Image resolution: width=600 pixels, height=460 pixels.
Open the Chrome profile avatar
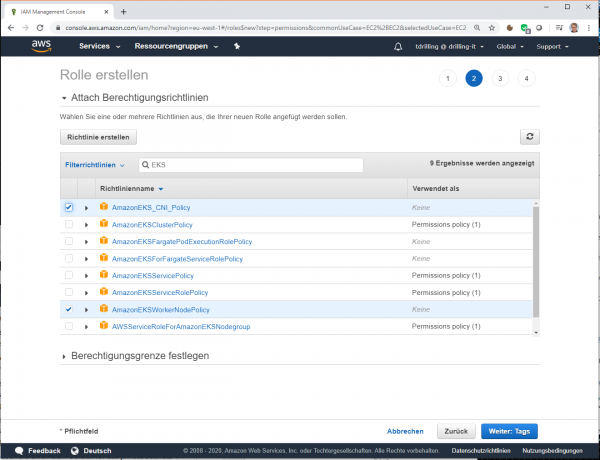(574, 28)
